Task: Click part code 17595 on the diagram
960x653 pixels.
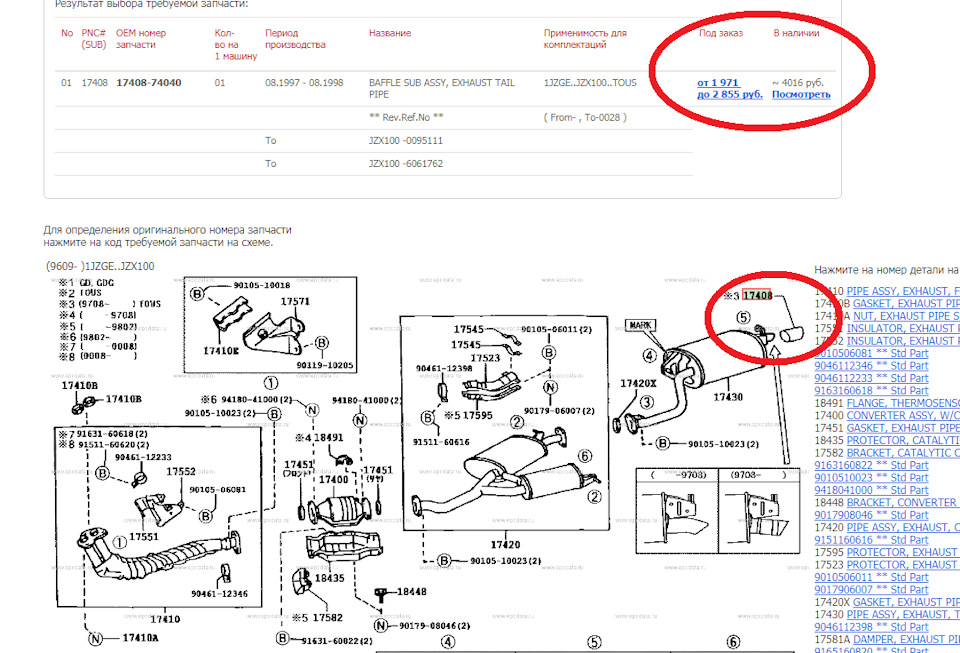Action: pos(478,416)
